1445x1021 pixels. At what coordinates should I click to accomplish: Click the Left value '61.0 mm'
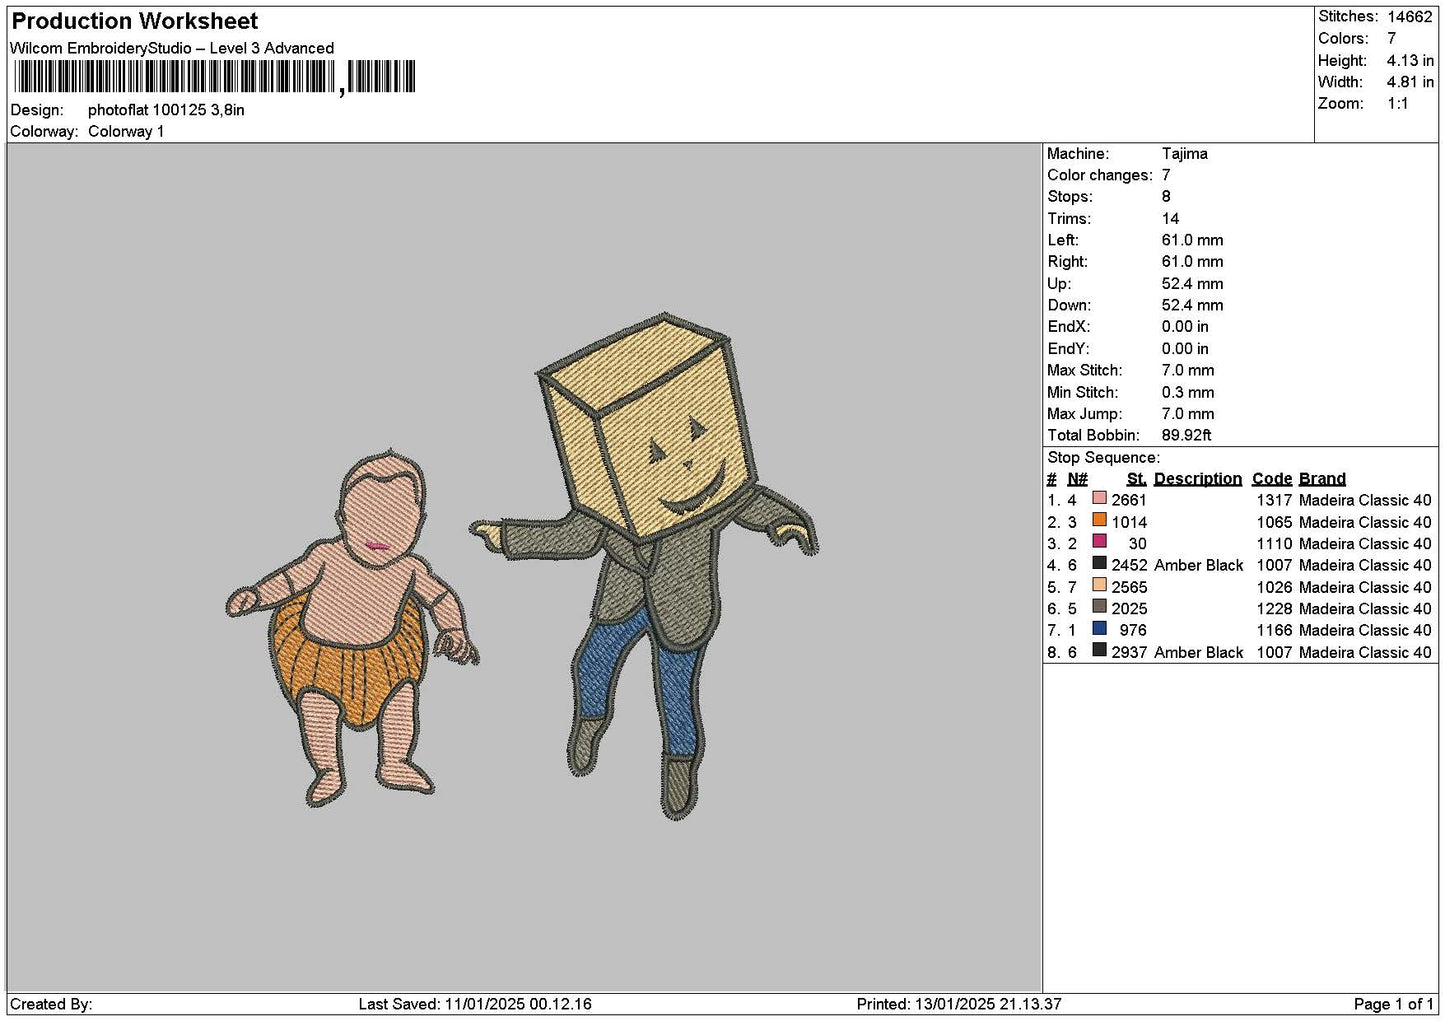[1192, 241]
